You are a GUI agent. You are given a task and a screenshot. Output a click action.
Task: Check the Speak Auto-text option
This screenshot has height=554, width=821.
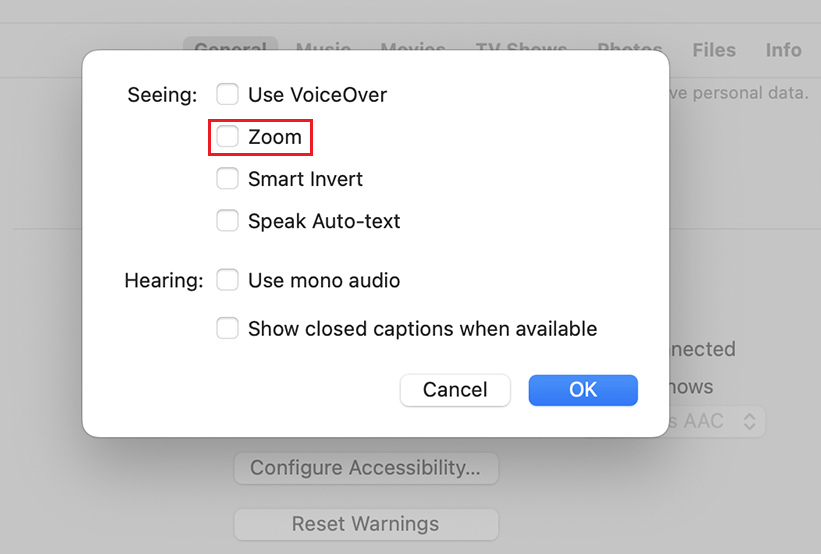pyautogui.click(x=228, y=221)
